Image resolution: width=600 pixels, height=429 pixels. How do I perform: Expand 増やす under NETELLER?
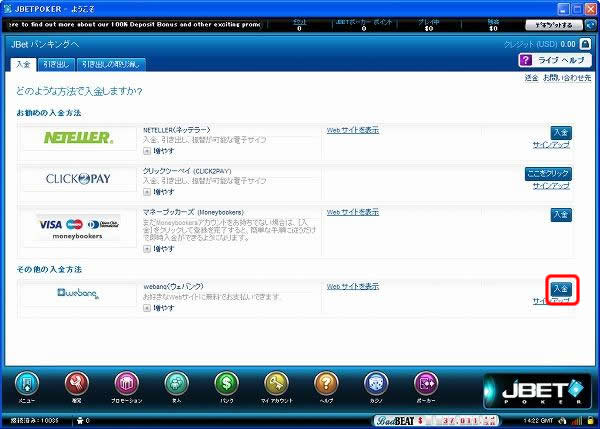click(159, 151)
